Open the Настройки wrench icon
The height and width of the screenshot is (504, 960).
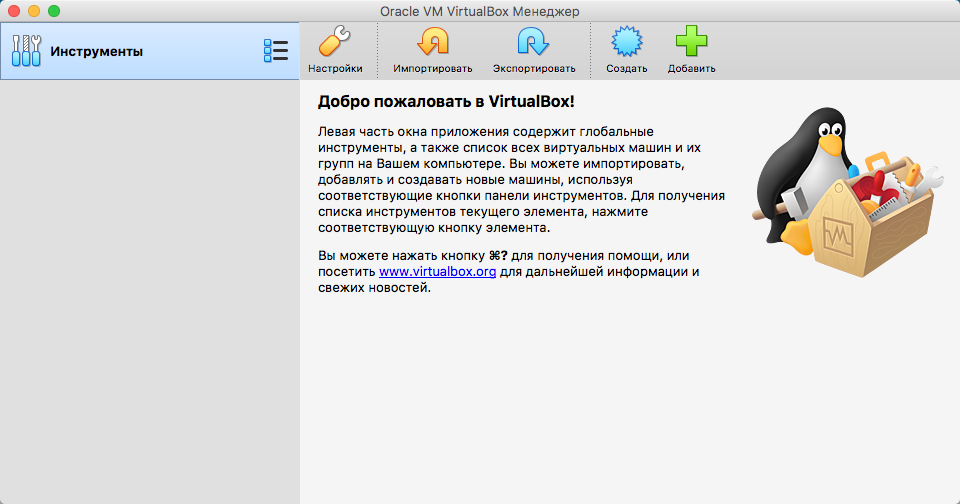(x=334, y=42)
